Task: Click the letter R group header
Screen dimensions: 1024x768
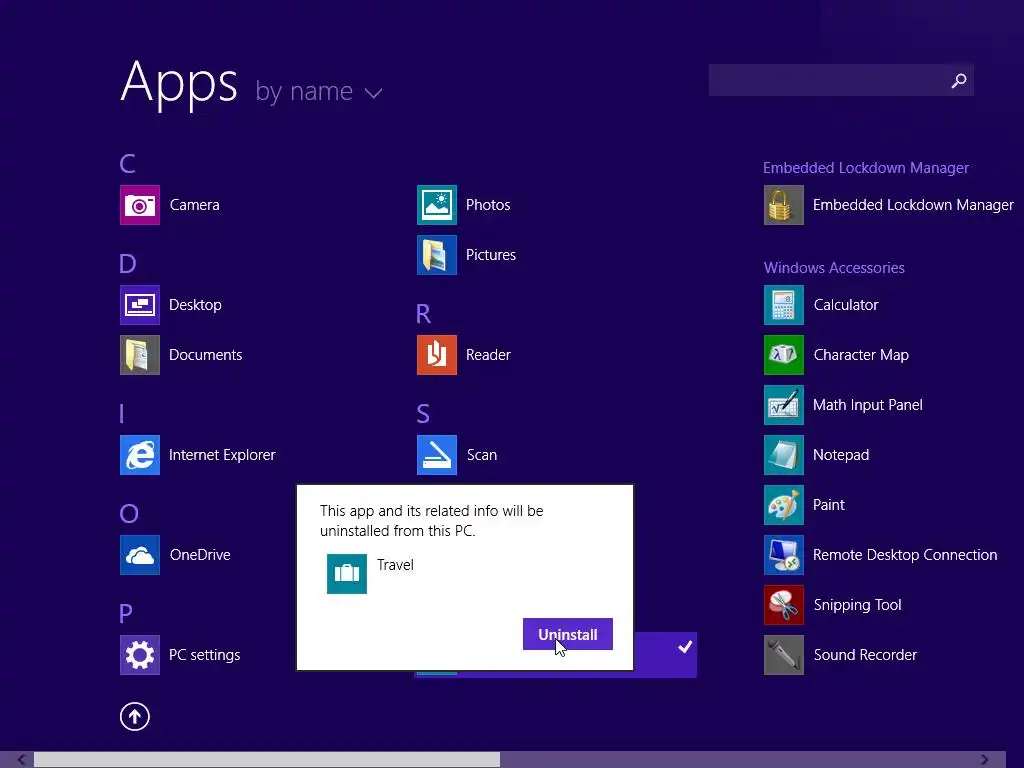Action: point(423,314)
